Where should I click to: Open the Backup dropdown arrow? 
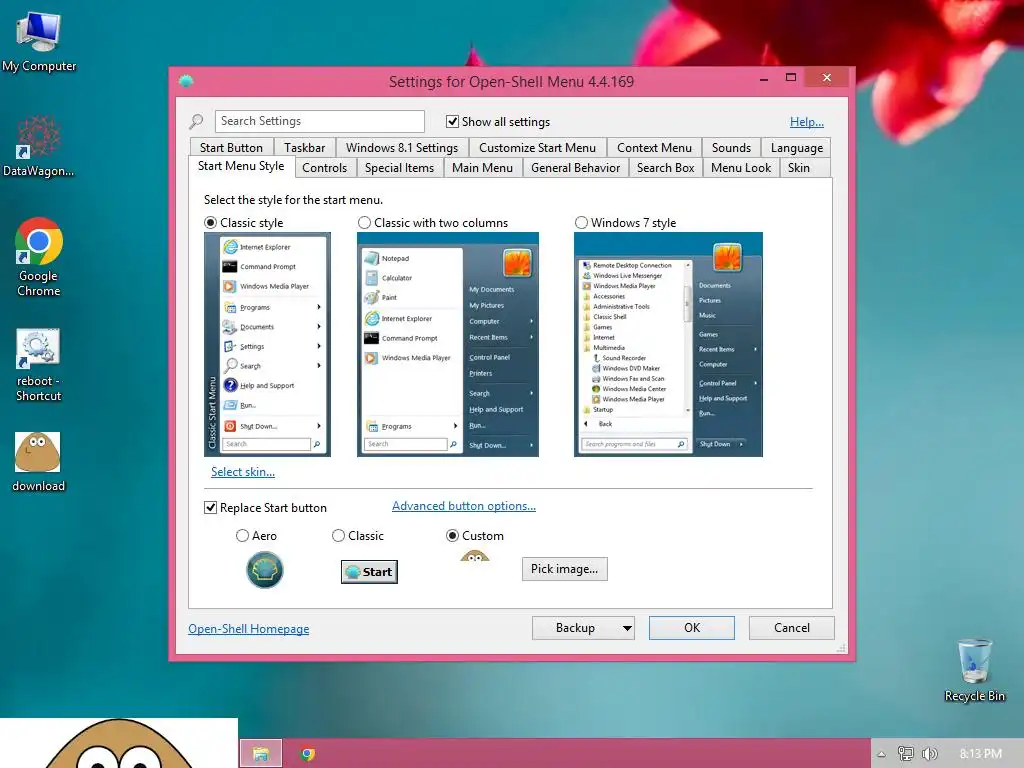click(x=626, y=628)
